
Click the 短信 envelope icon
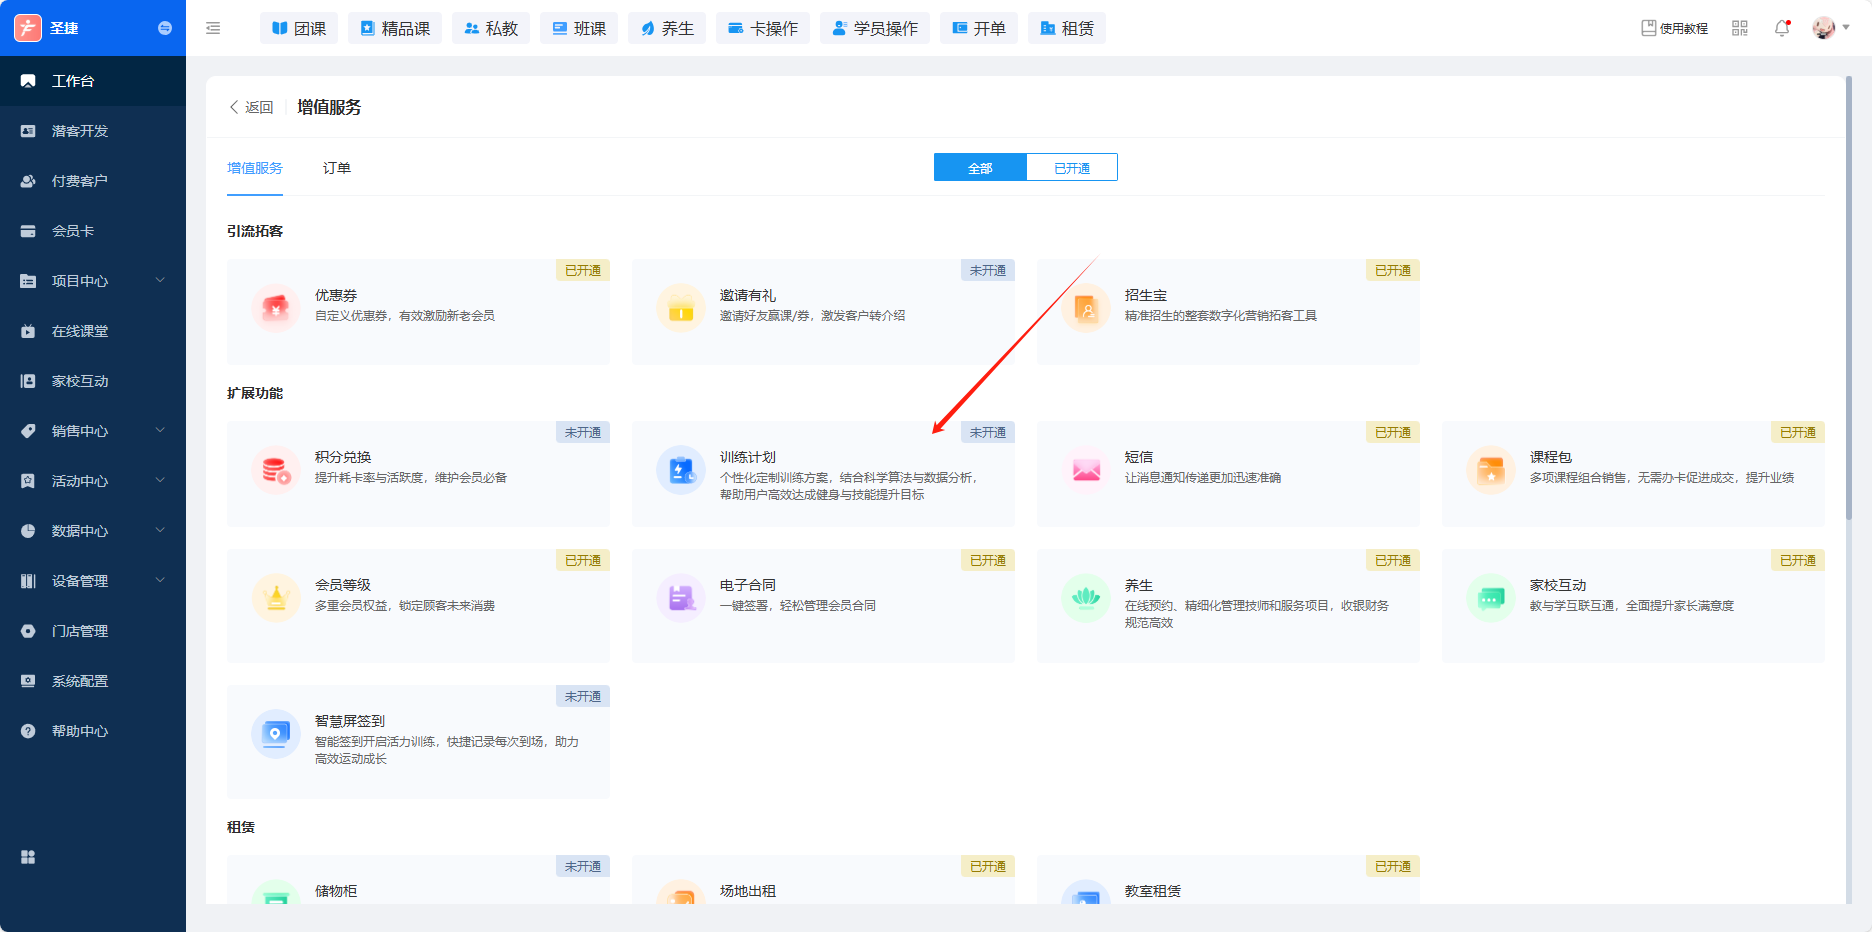pos(1086,470)
